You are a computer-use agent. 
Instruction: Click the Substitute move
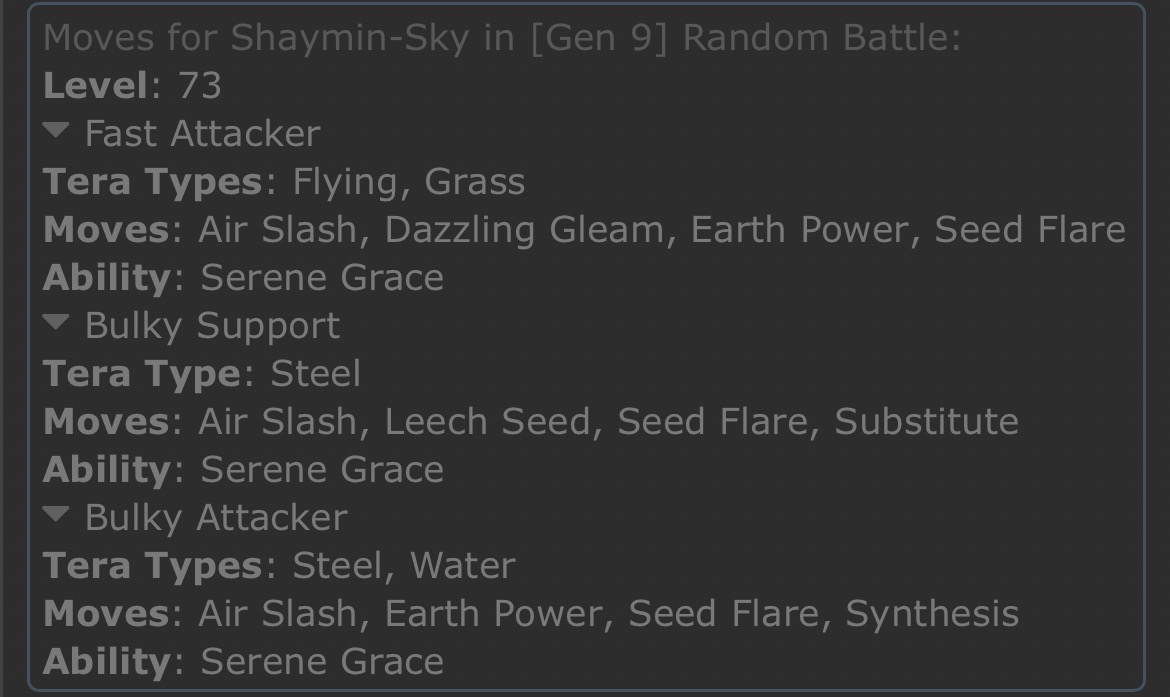tap(926, 421)
